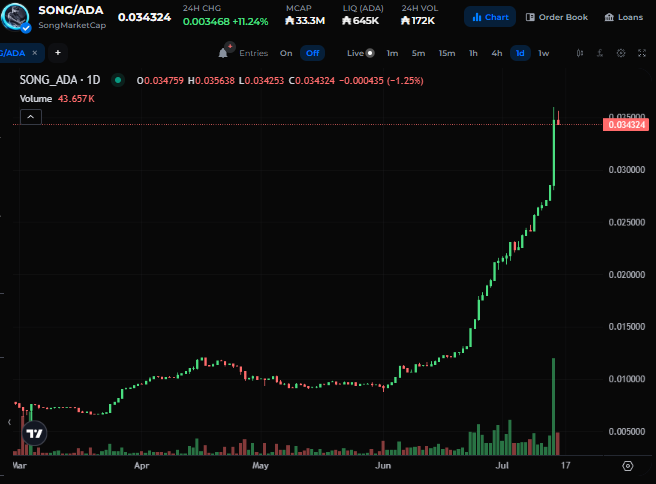The image size is (656, 484).
Task: Select the 15m timeframe
Action: tap(447, 53)
